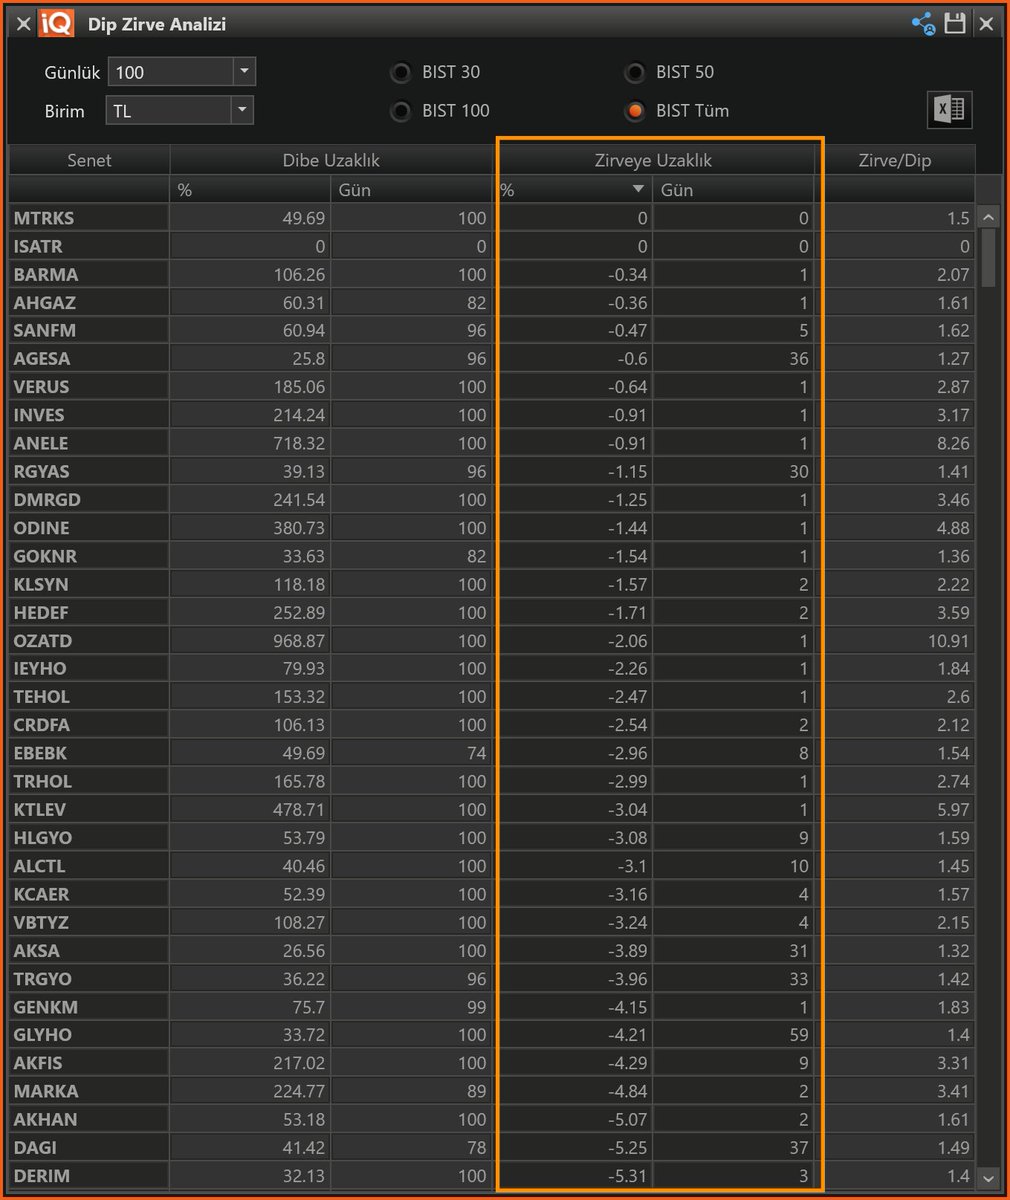The width and height of the screenshot is (1010, 1200).
Task: Select the BIST Tüm radio button
Action: point(635,111)
